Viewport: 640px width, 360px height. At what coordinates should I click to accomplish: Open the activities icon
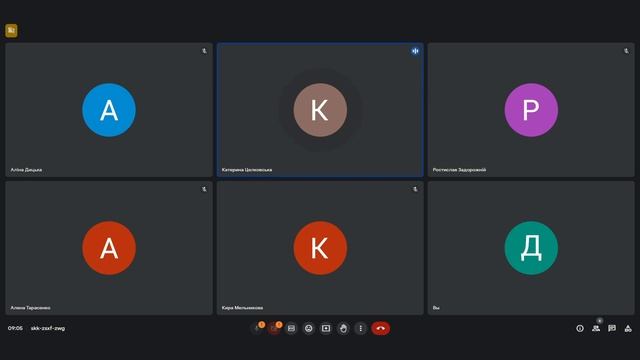coord(628,328)
